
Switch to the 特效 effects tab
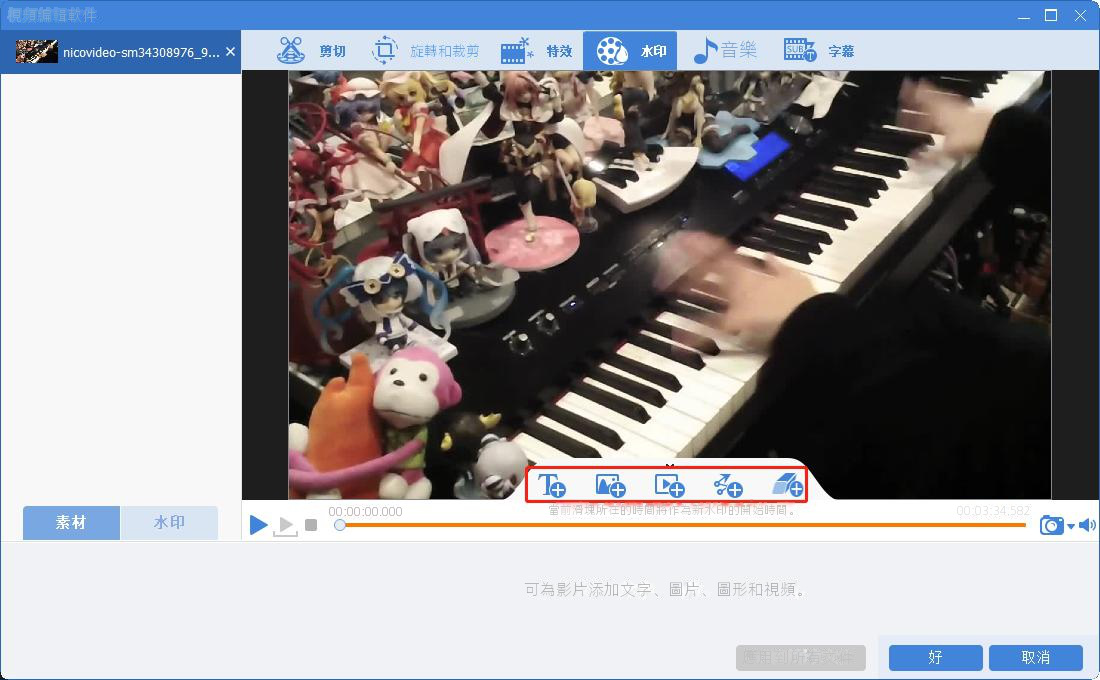537,51
